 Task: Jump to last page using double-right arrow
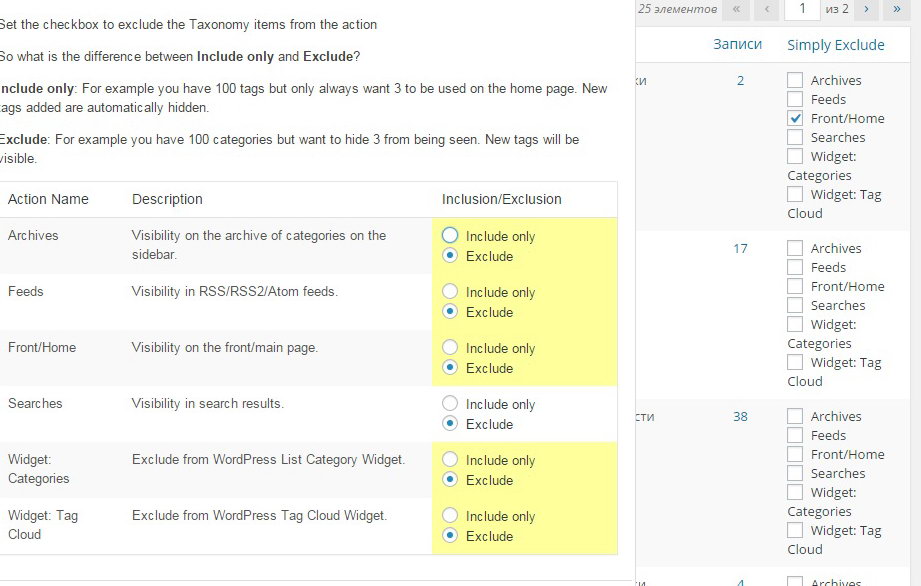[x=896, y=9]
